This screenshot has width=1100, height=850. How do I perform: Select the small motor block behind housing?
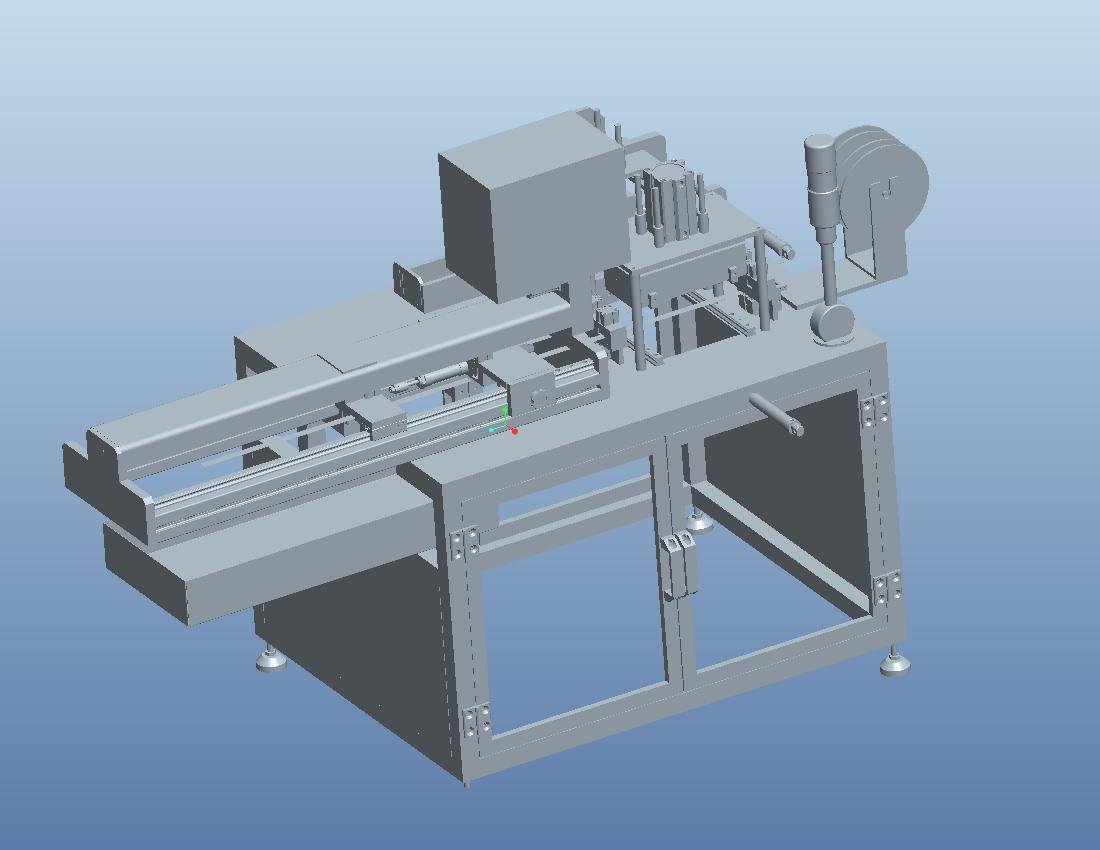[x=424, y=286]
